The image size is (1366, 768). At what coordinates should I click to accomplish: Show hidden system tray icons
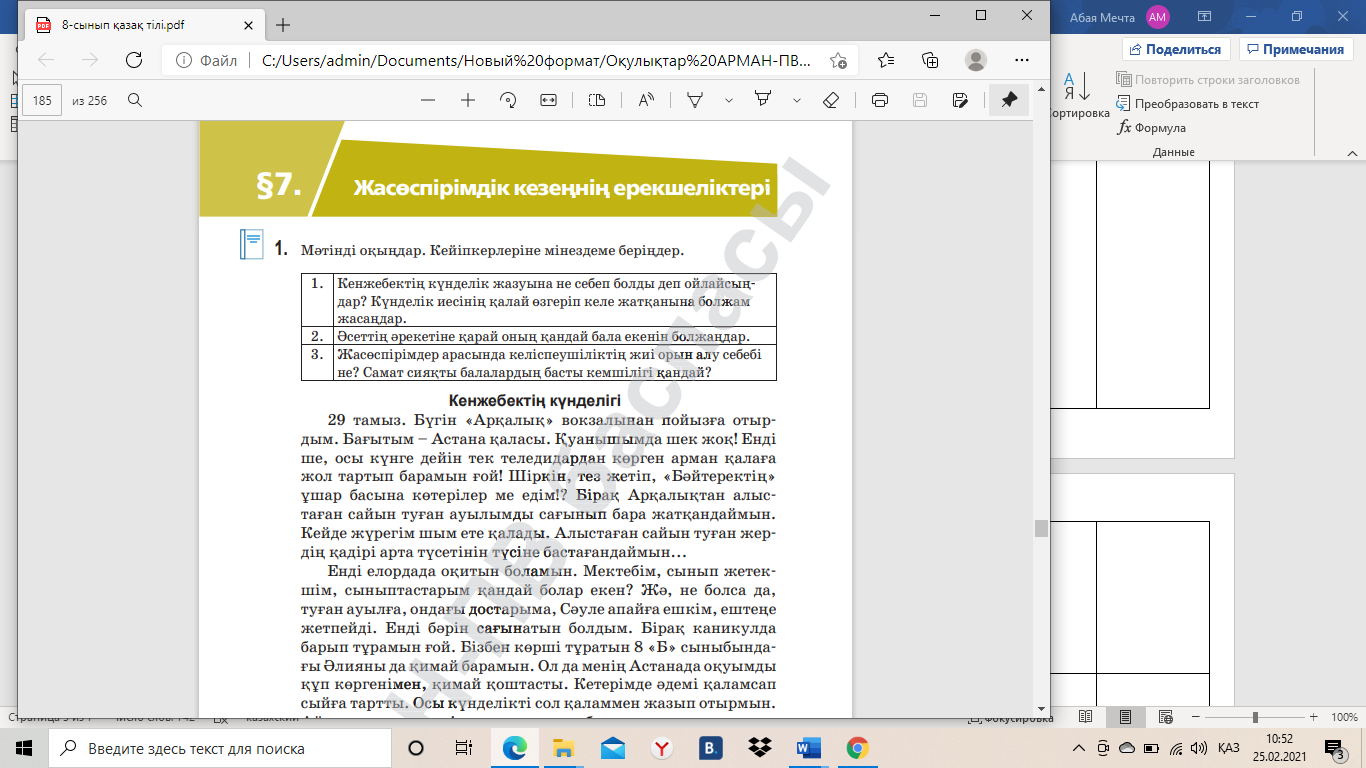tap(1079, 748)
